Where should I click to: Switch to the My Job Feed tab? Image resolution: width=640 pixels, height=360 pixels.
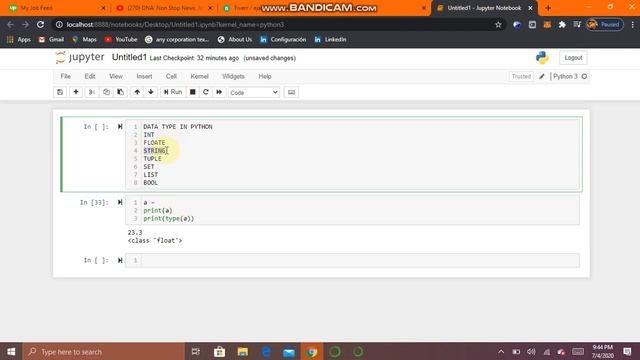55,8
